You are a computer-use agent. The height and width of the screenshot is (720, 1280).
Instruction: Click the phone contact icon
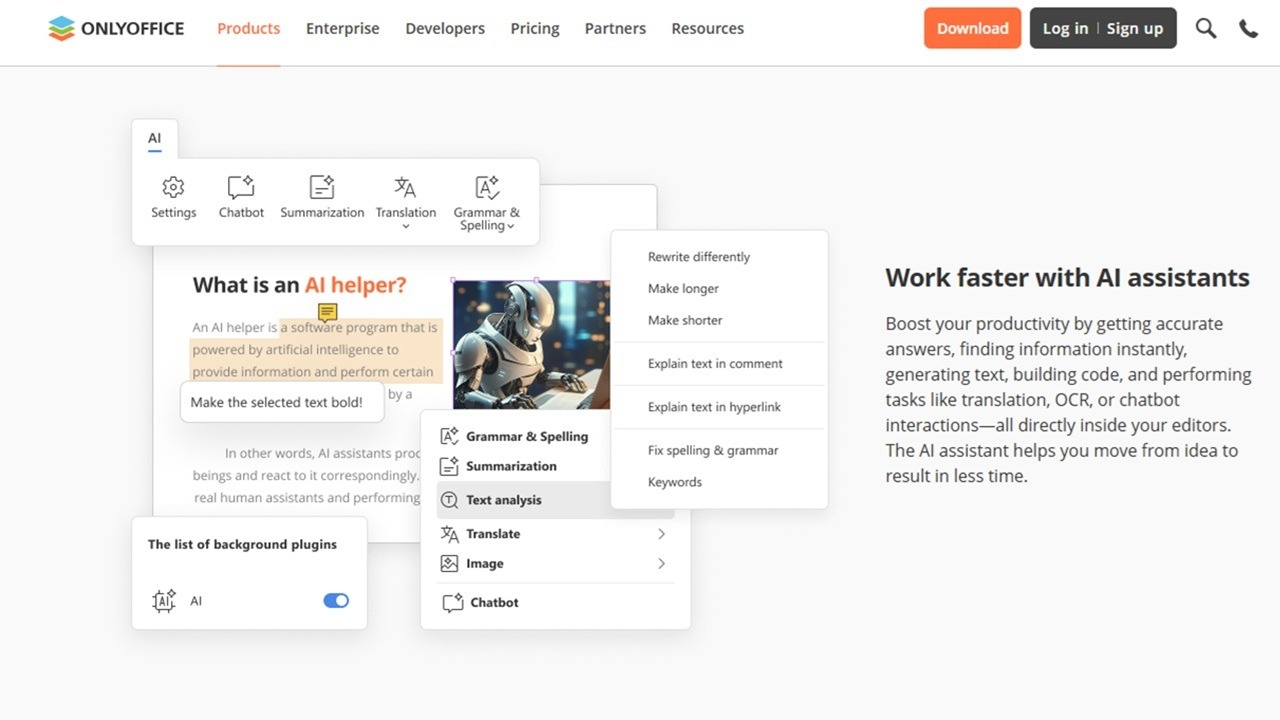click(1248, 28)
